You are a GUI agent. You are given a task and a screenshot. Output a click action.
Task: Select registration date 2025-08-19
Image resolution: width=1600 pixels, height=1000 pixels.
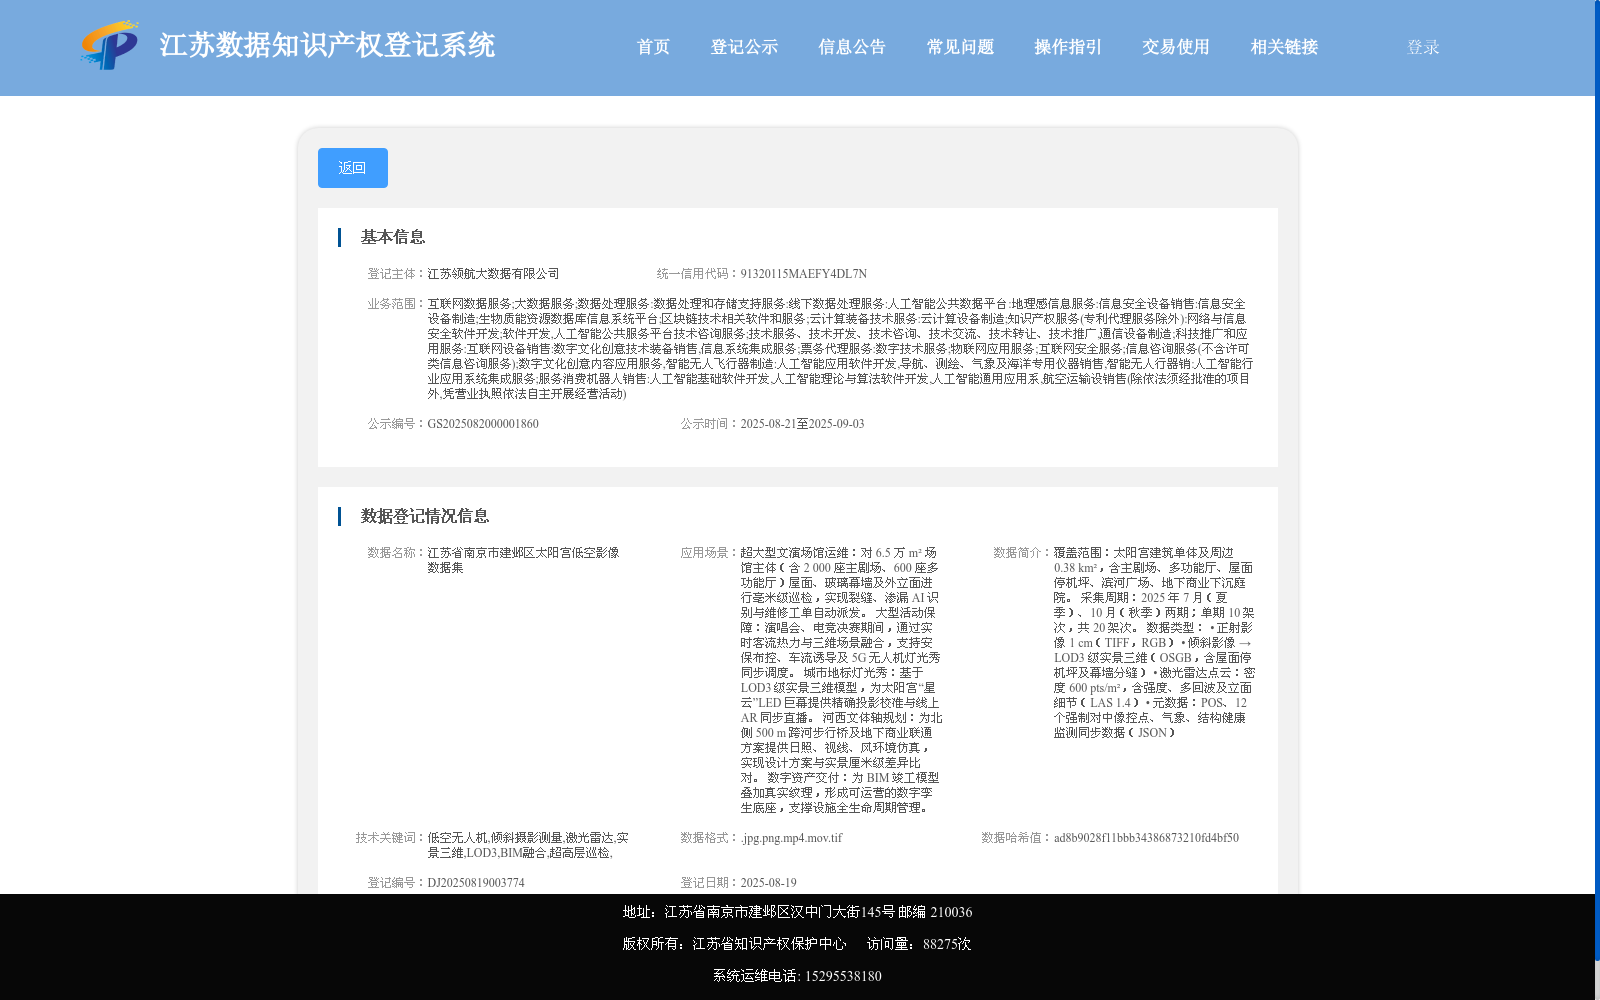tap(768, 883)
